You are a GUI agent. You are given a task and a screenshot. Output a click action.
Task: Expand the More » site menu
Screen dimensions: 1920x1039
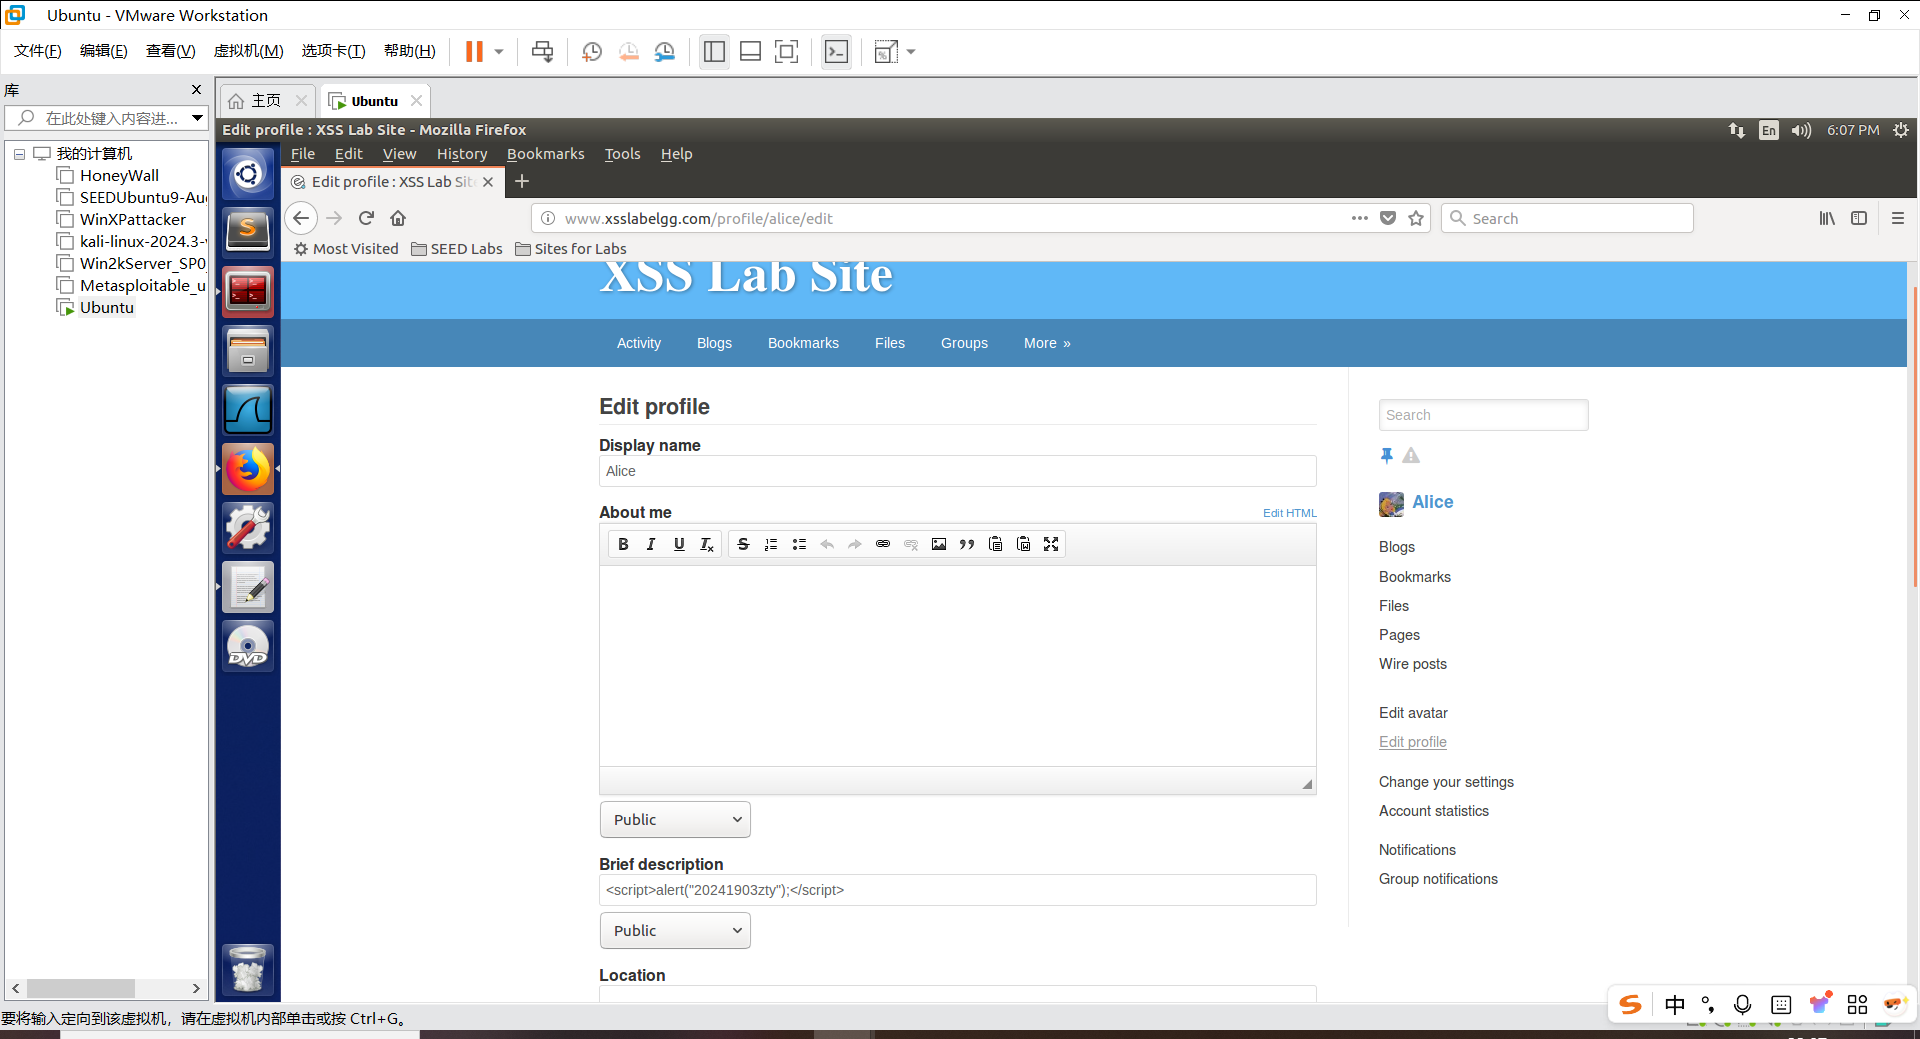click(x=1047, y=343)
